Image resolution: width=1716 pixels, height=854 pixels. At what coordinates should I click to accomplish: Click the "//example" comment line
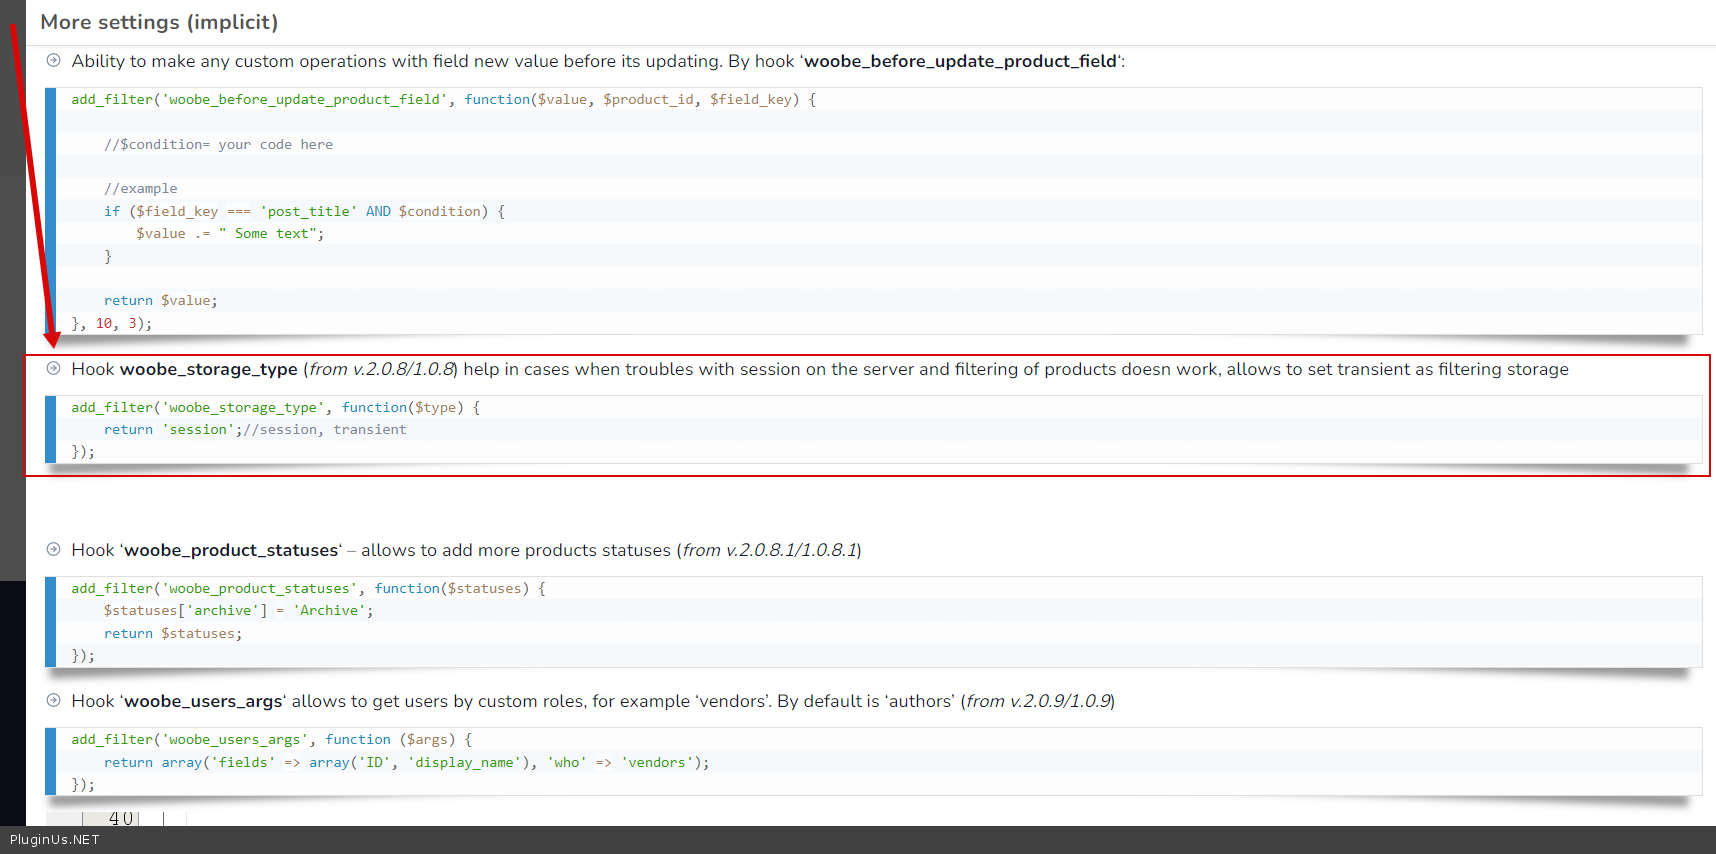click(x=141, y=188)
